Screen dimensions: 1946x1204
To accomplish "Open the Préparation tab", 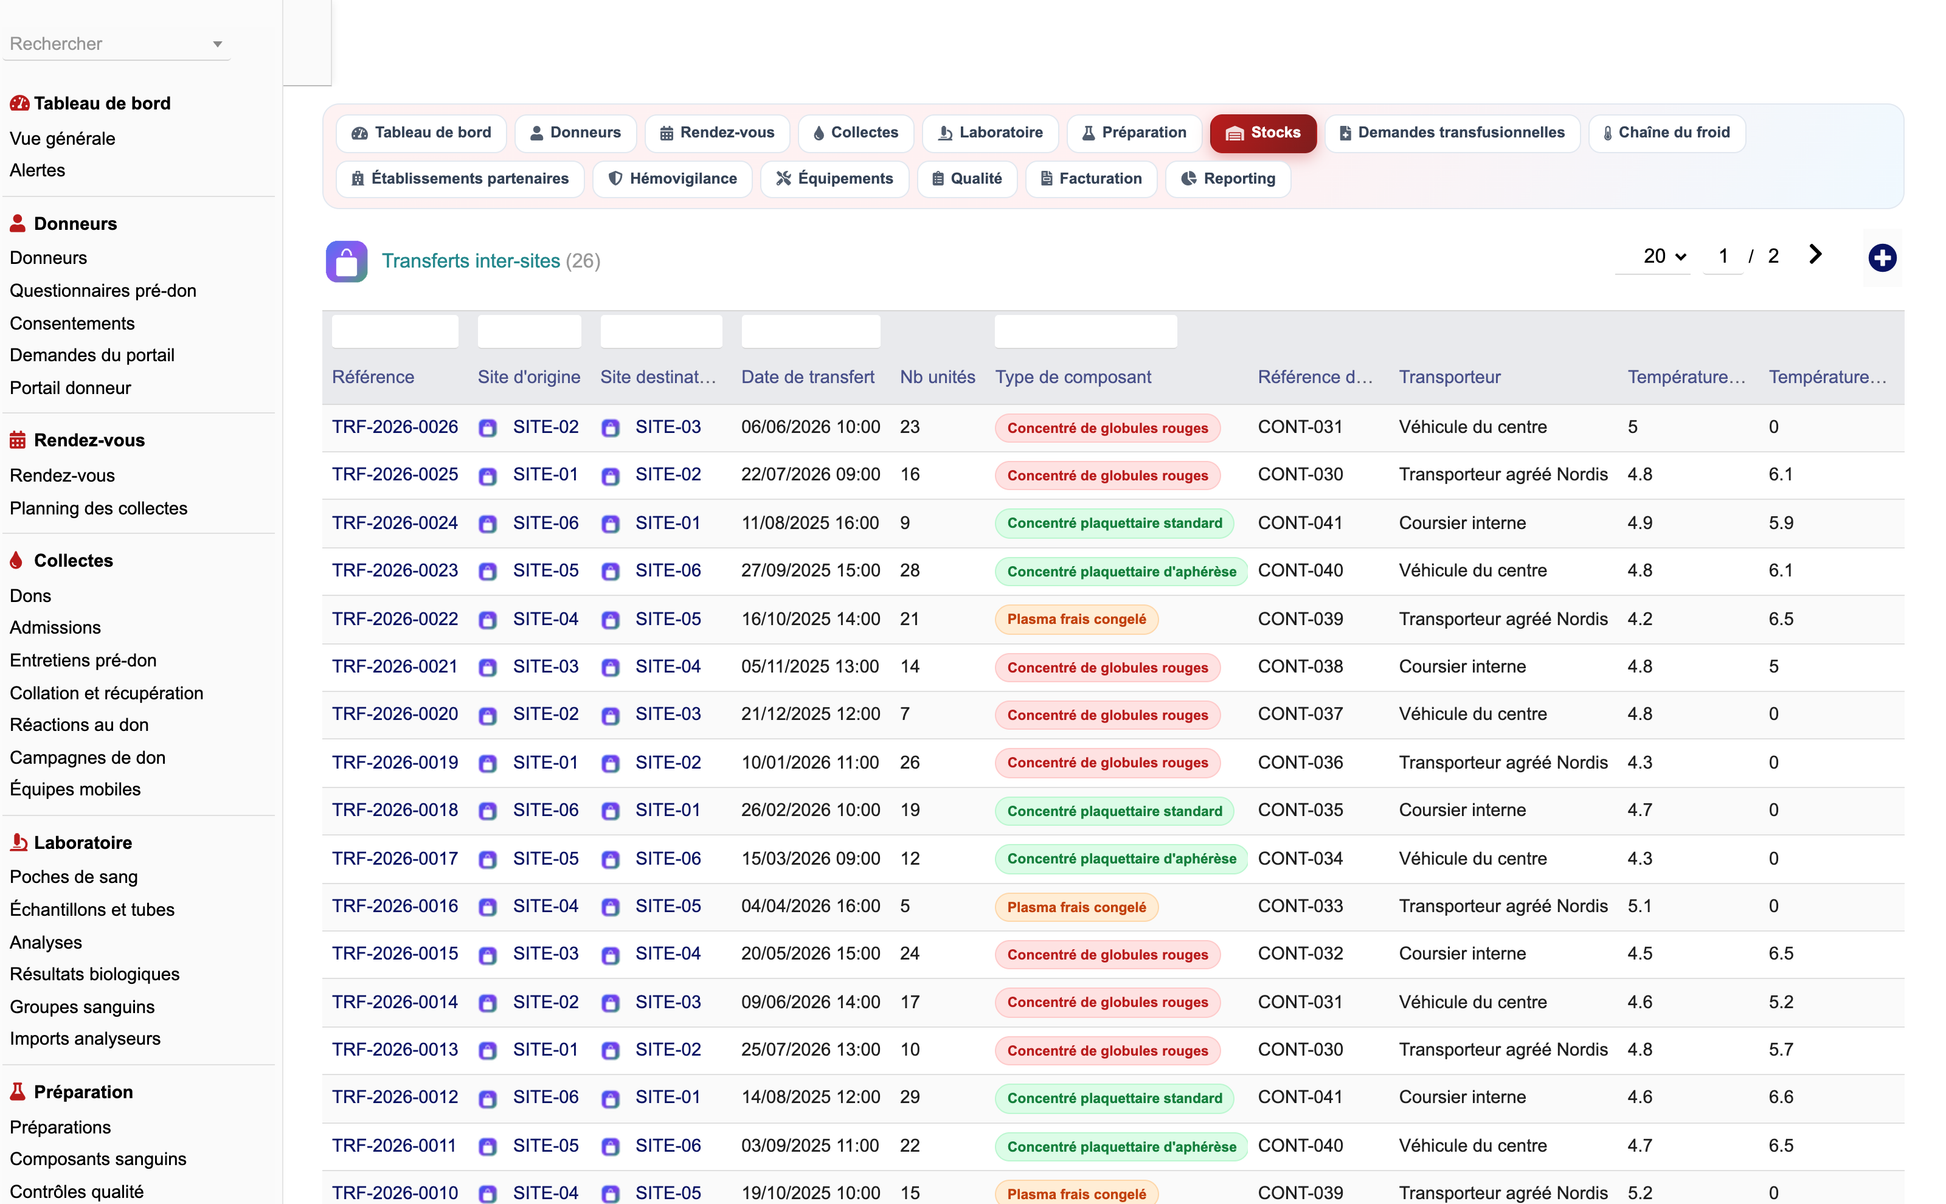I will tap(1134, 133).
